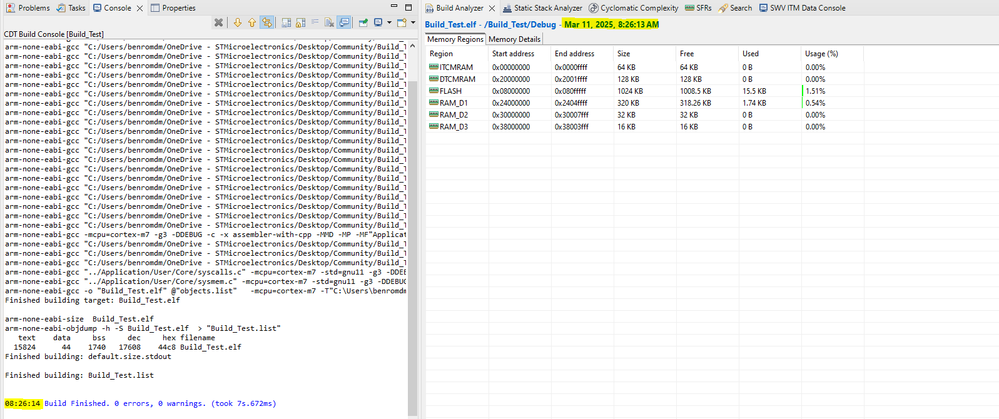Close the Build Analyzer tab
Image resolution: width=999 pixels, height=419 pixels.
491,8
